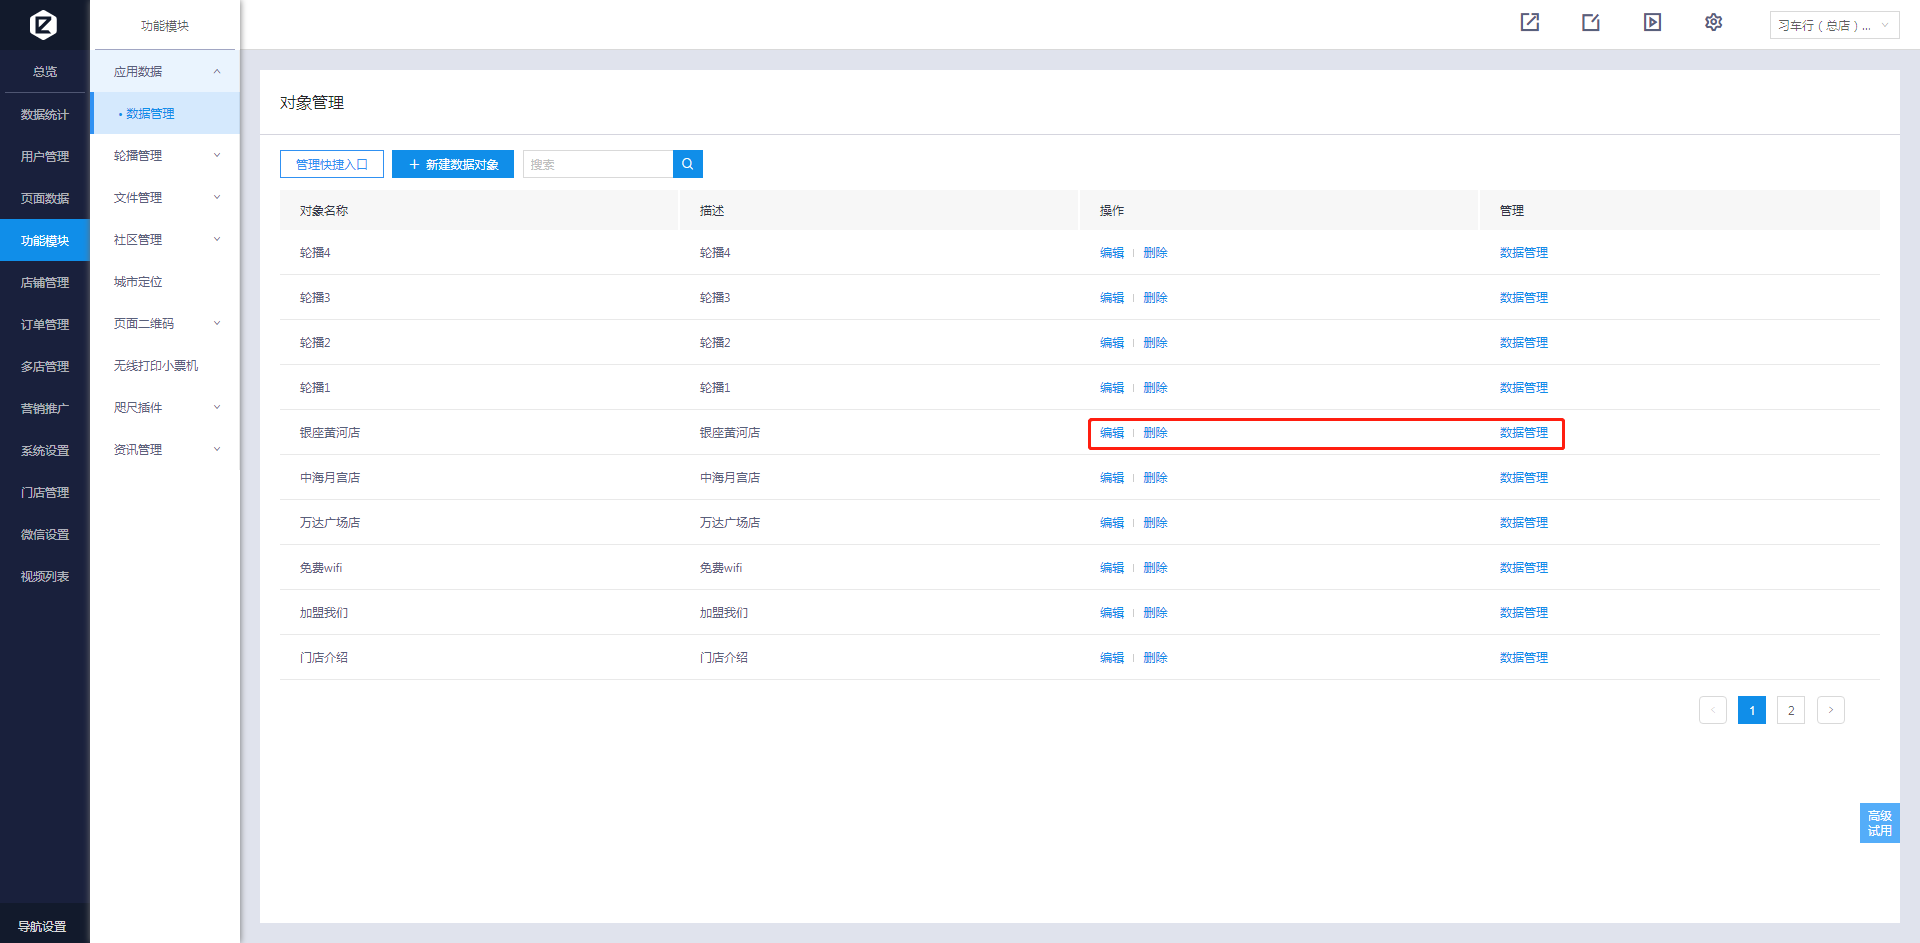This screenshot has width=1920, height=943.
Task: Click the edit note icon in top bar
Action: [x=1591, y=23]
